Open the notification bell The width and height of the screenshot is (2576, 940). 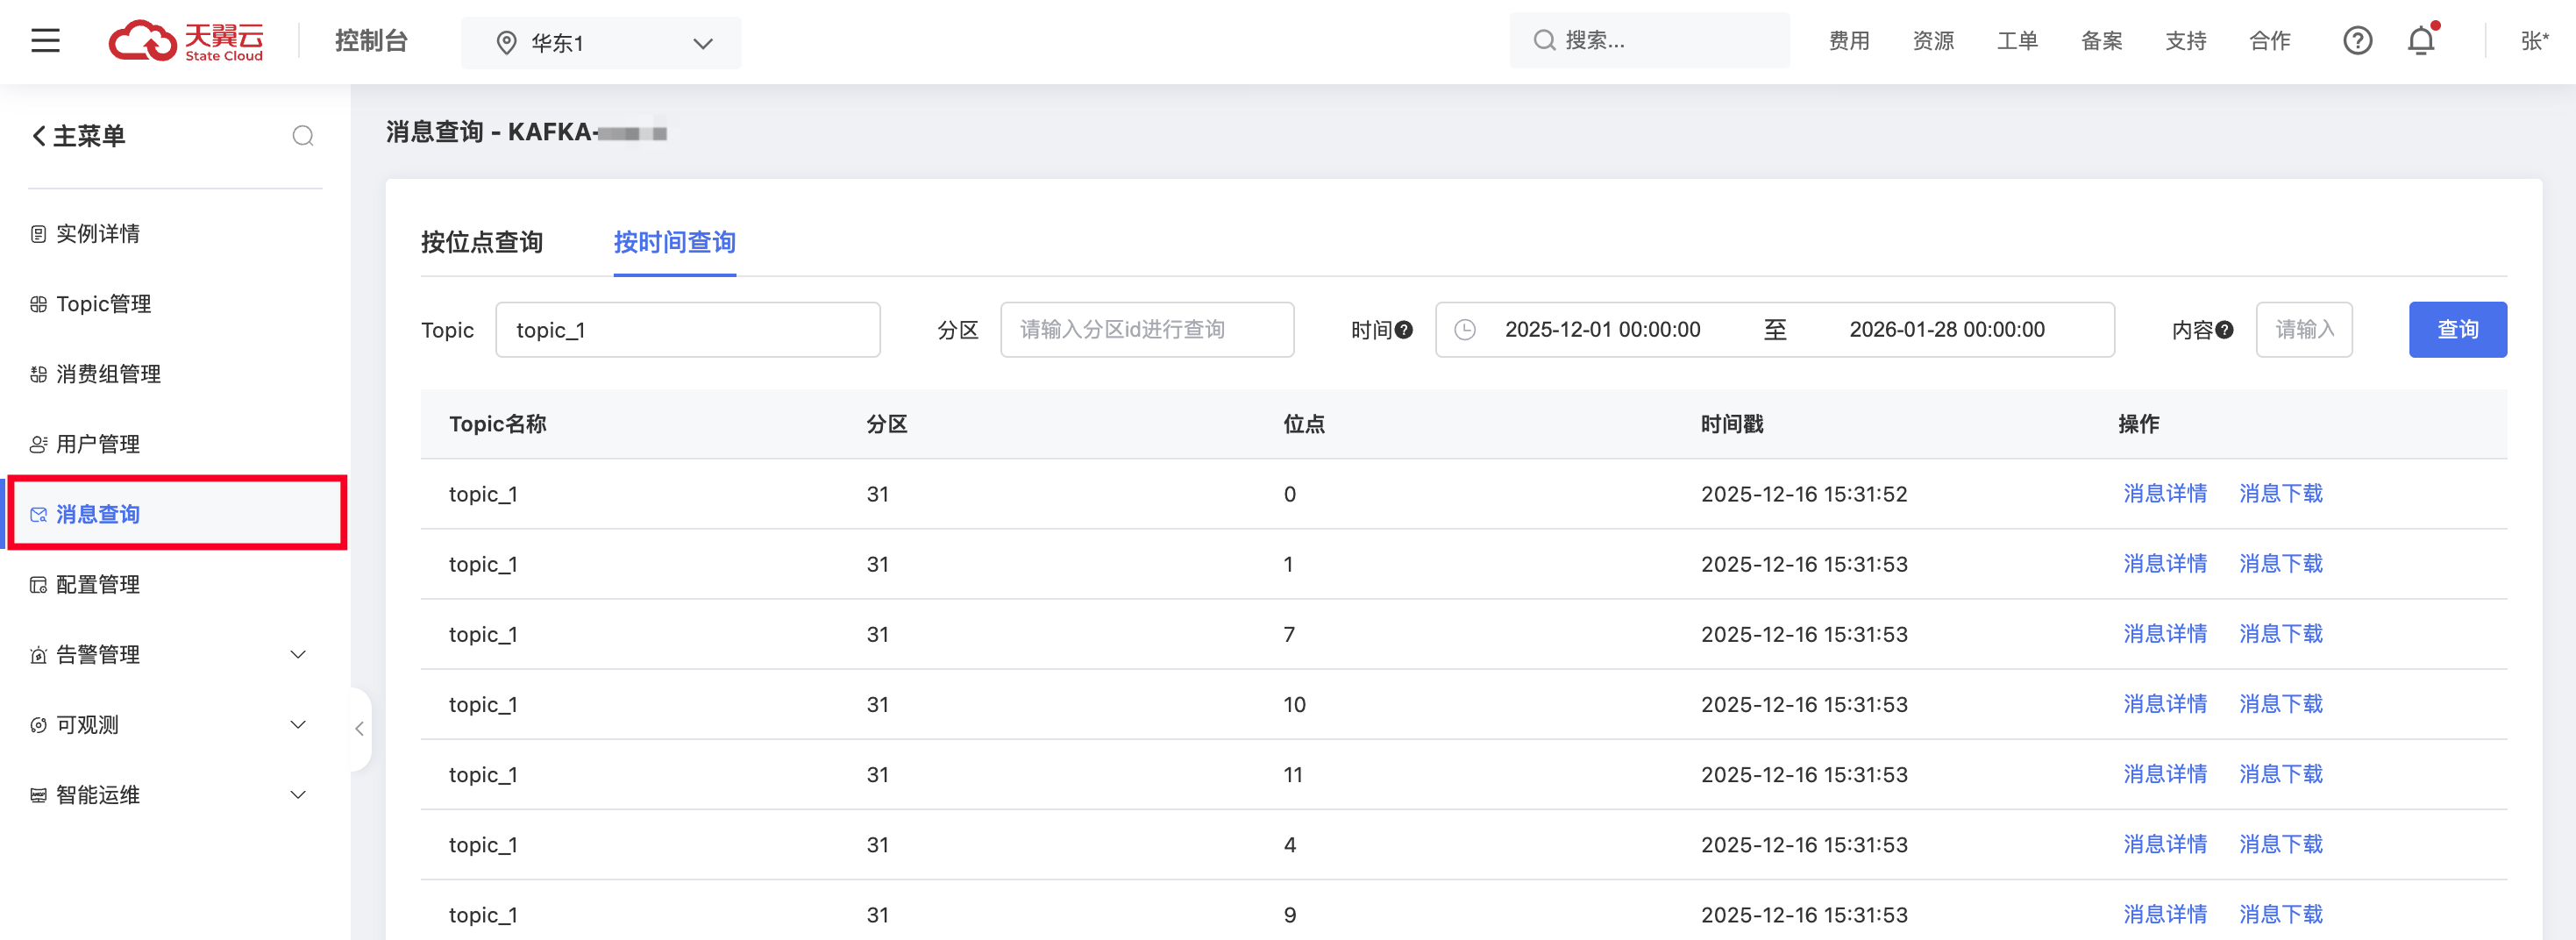[2421, 41]
